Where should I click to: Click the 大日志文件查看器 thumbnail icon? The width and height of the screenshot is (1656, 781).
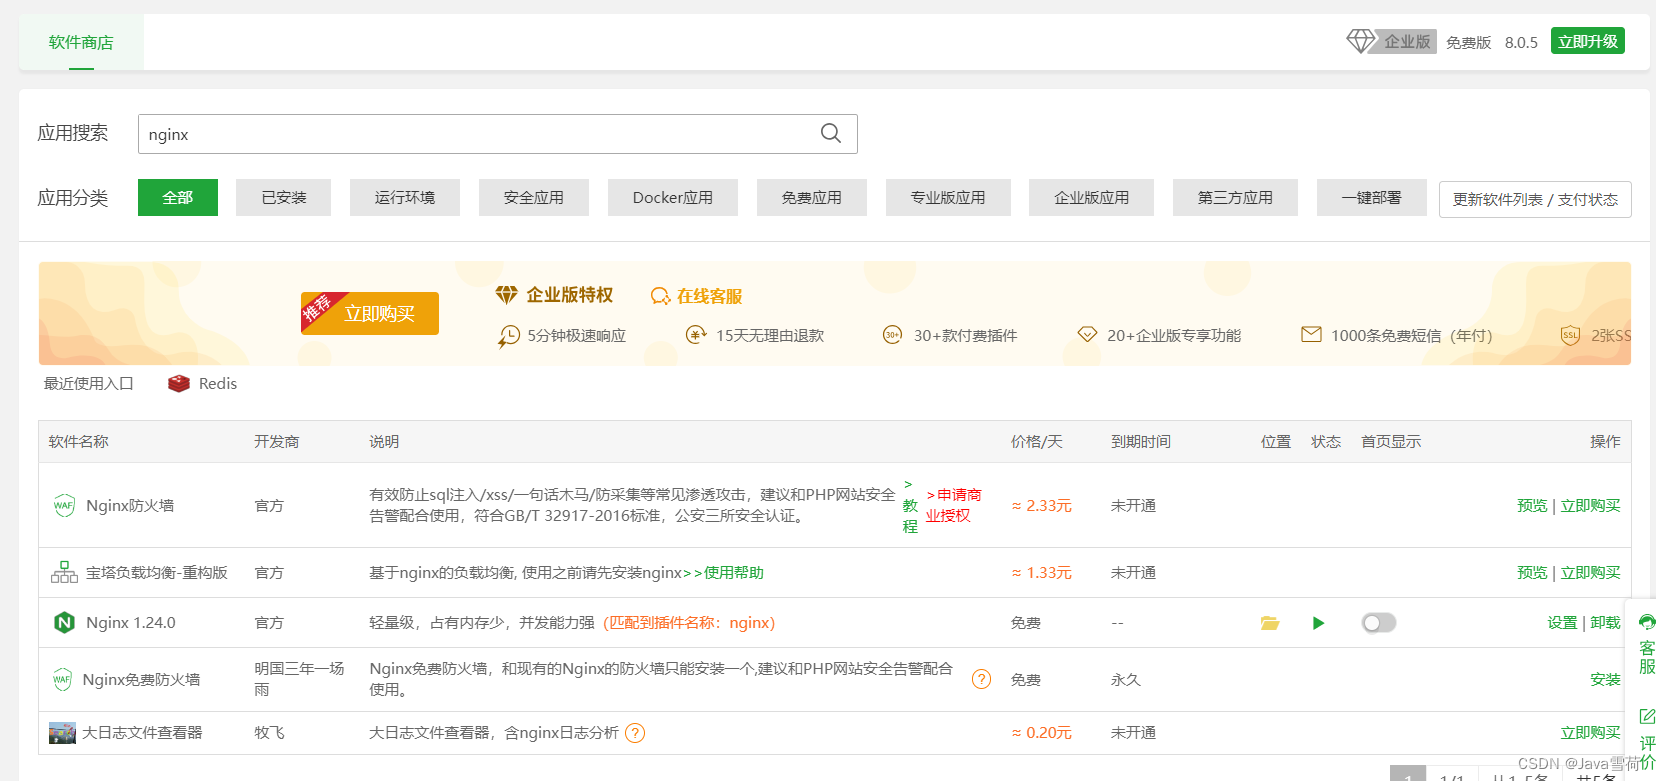click(x=62, y=732)
